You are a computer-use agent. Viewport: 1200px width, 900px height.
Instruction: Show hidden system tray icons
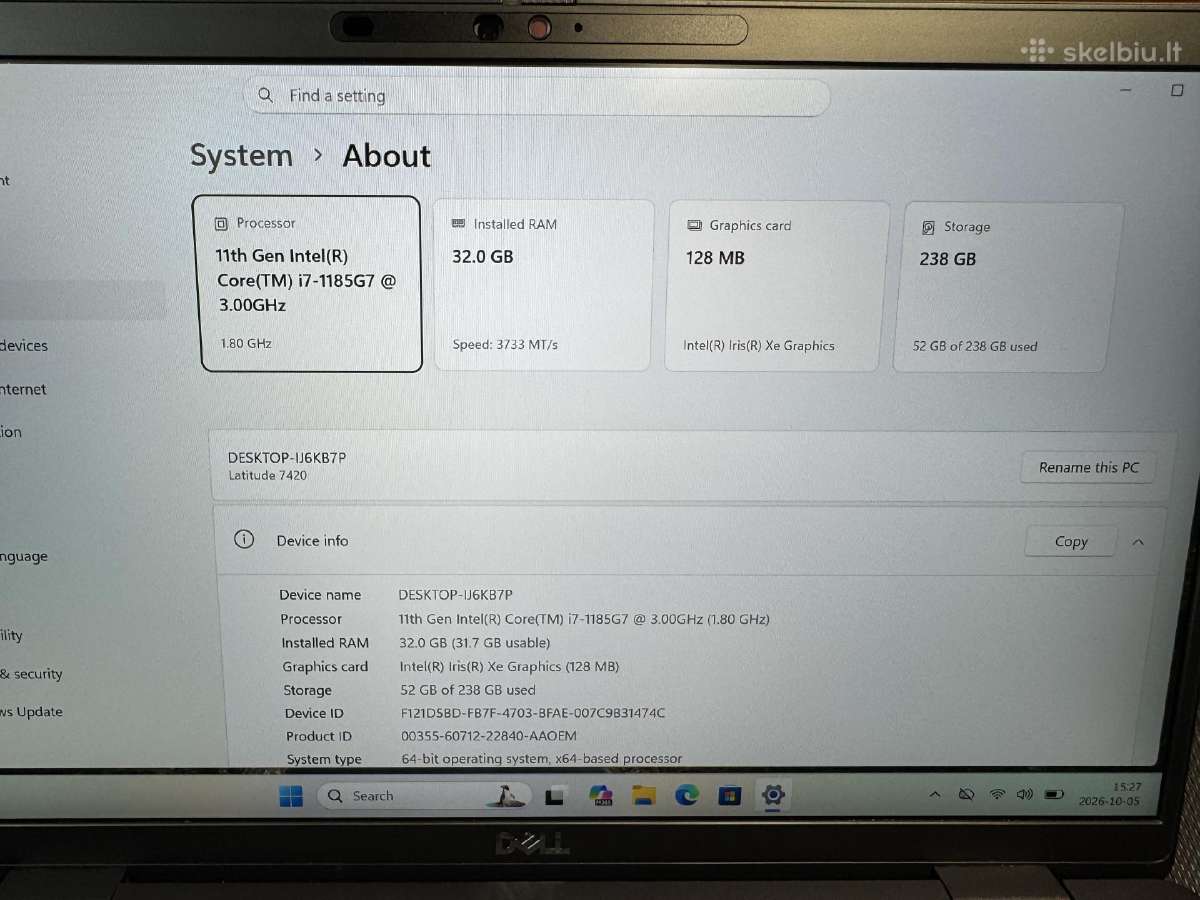(x=935, y=795)
